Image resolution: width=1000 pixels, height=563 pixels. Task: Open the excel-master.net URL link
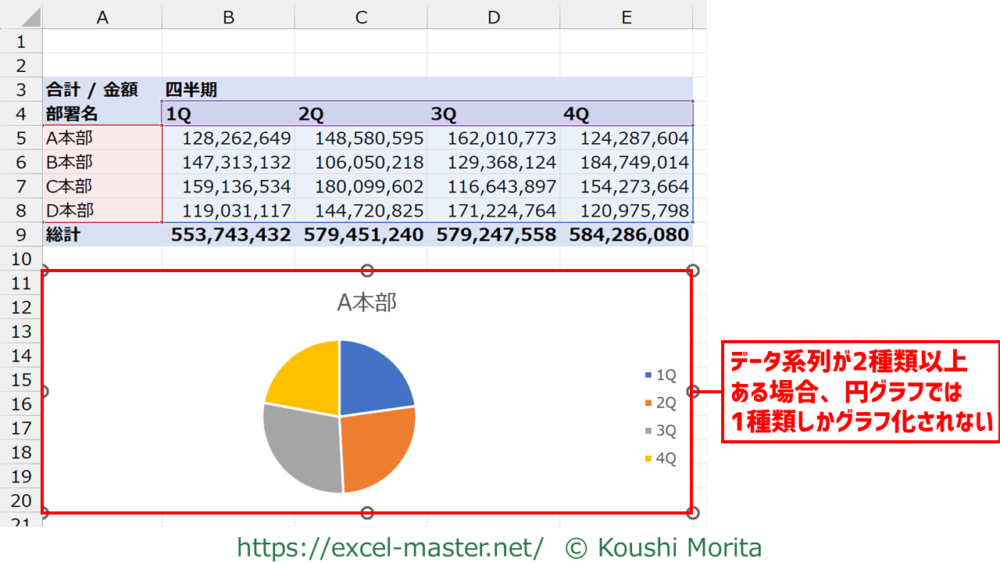pyautogui.click(x=390, y=547)
